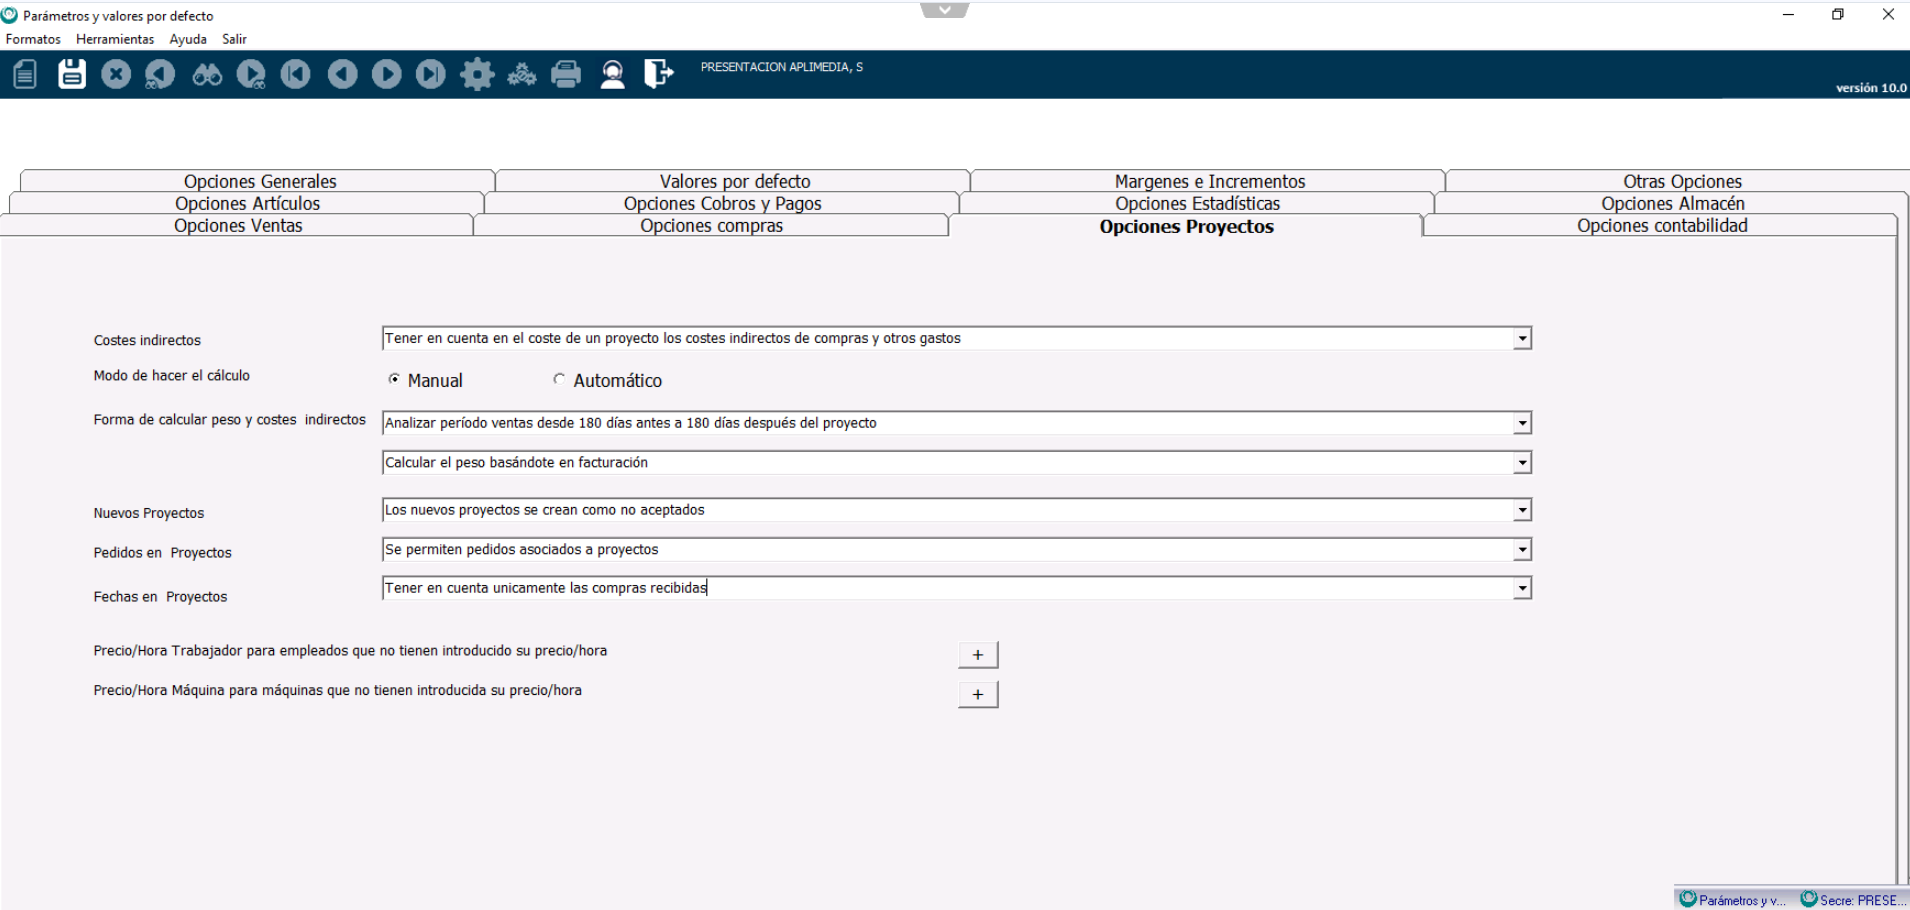Screen dimensions: 1910x910
Task: Go to the first record icon
Action: click(296, 75)
